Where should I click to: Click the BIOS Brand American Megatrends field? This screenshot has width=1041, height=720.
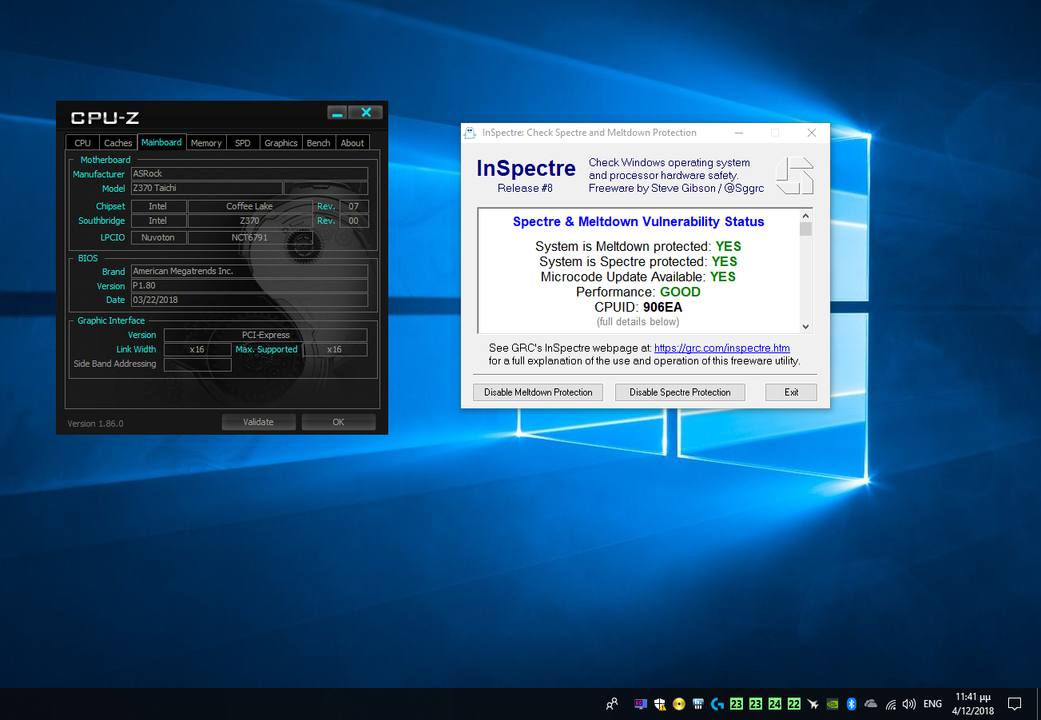[249, 271]
